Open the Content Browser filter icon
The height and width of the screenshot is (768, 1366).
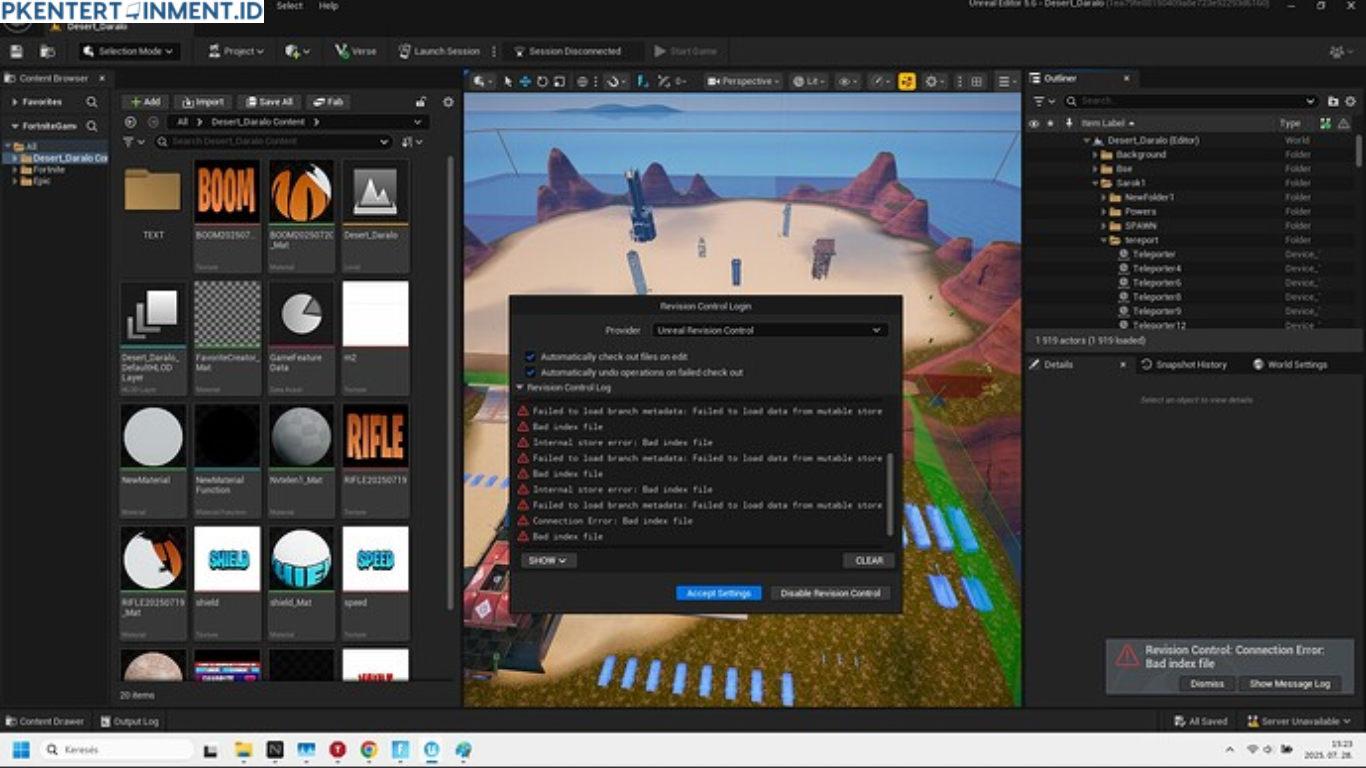tap(127, 141)
